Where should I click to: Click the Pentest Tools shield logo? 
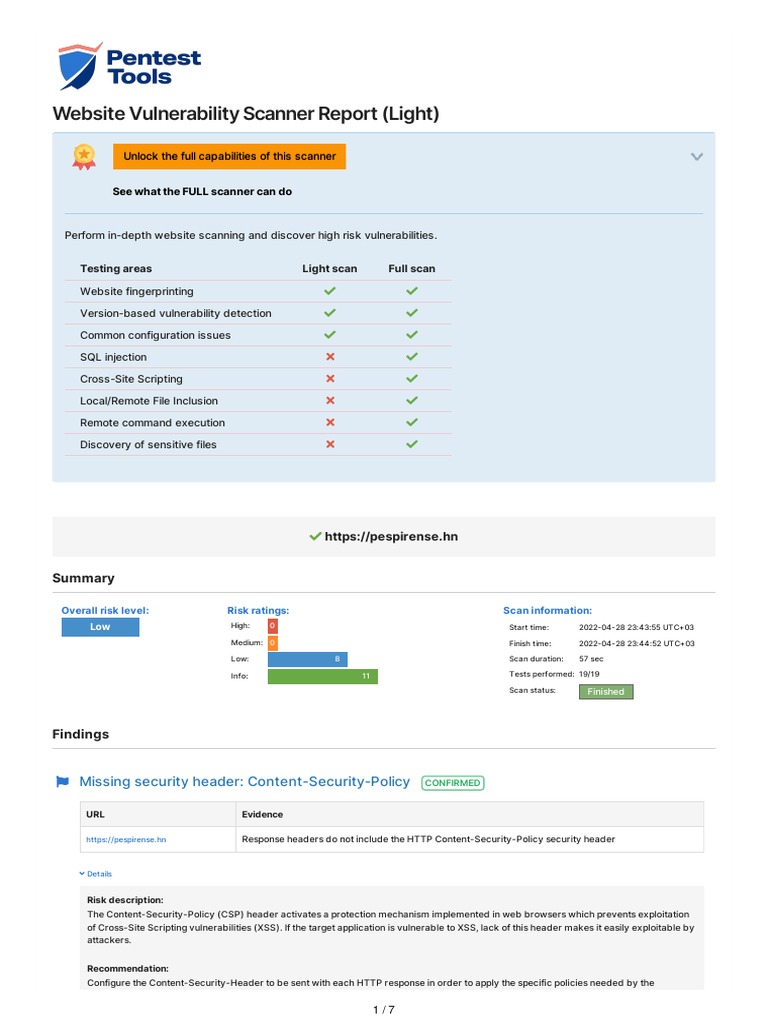[80, 67]
